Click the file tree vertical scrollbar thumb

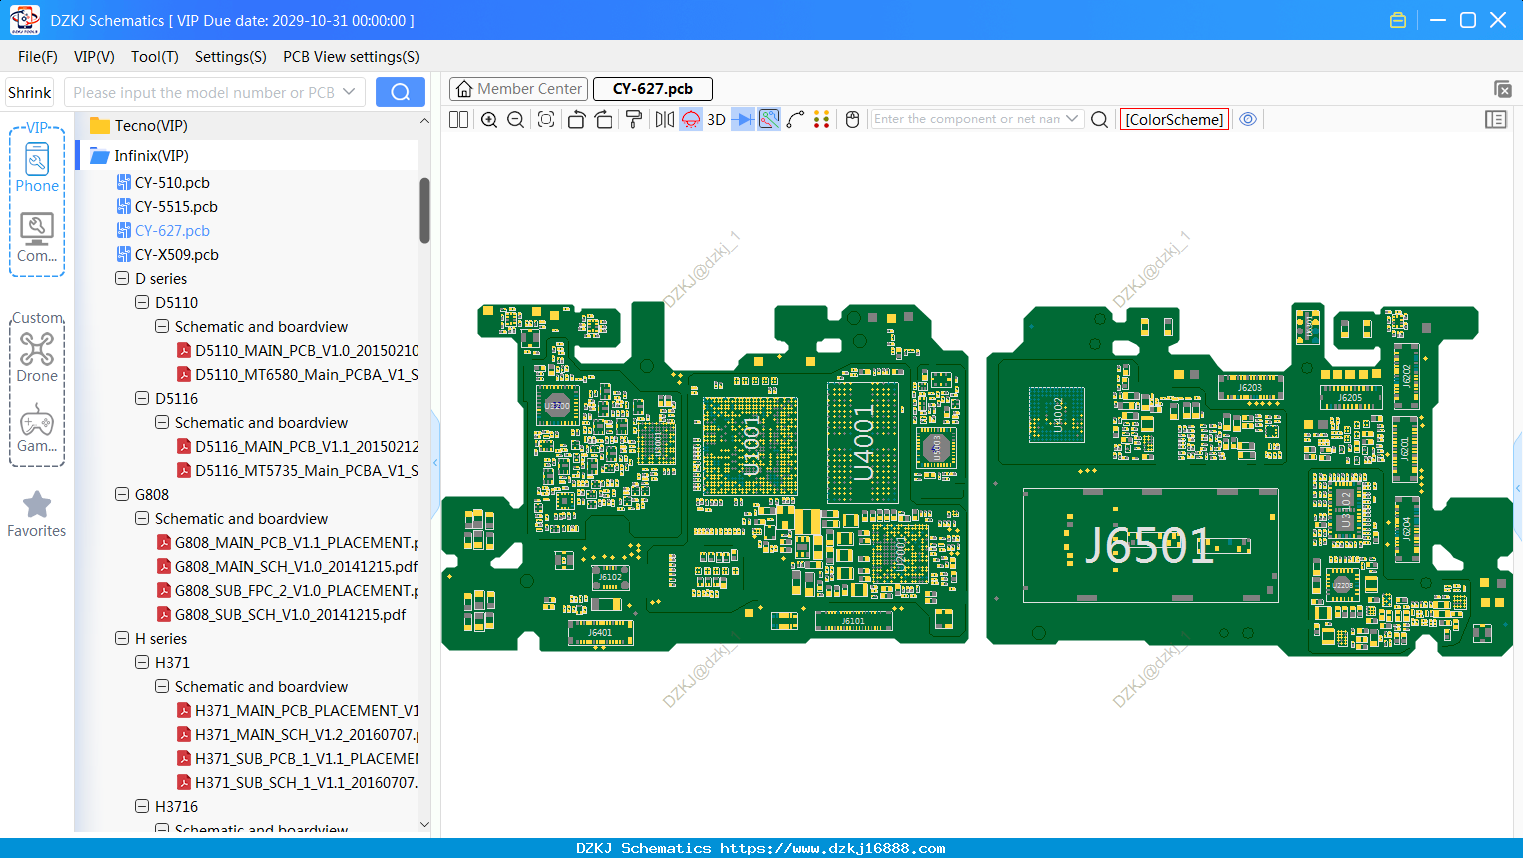pos(424,210)
